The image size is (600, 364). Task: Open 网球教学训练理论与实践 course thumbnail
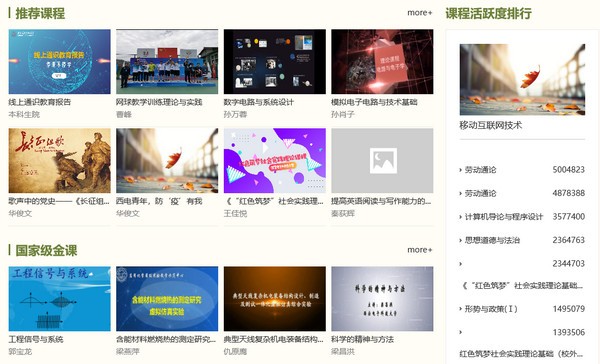tap(167, 62)
